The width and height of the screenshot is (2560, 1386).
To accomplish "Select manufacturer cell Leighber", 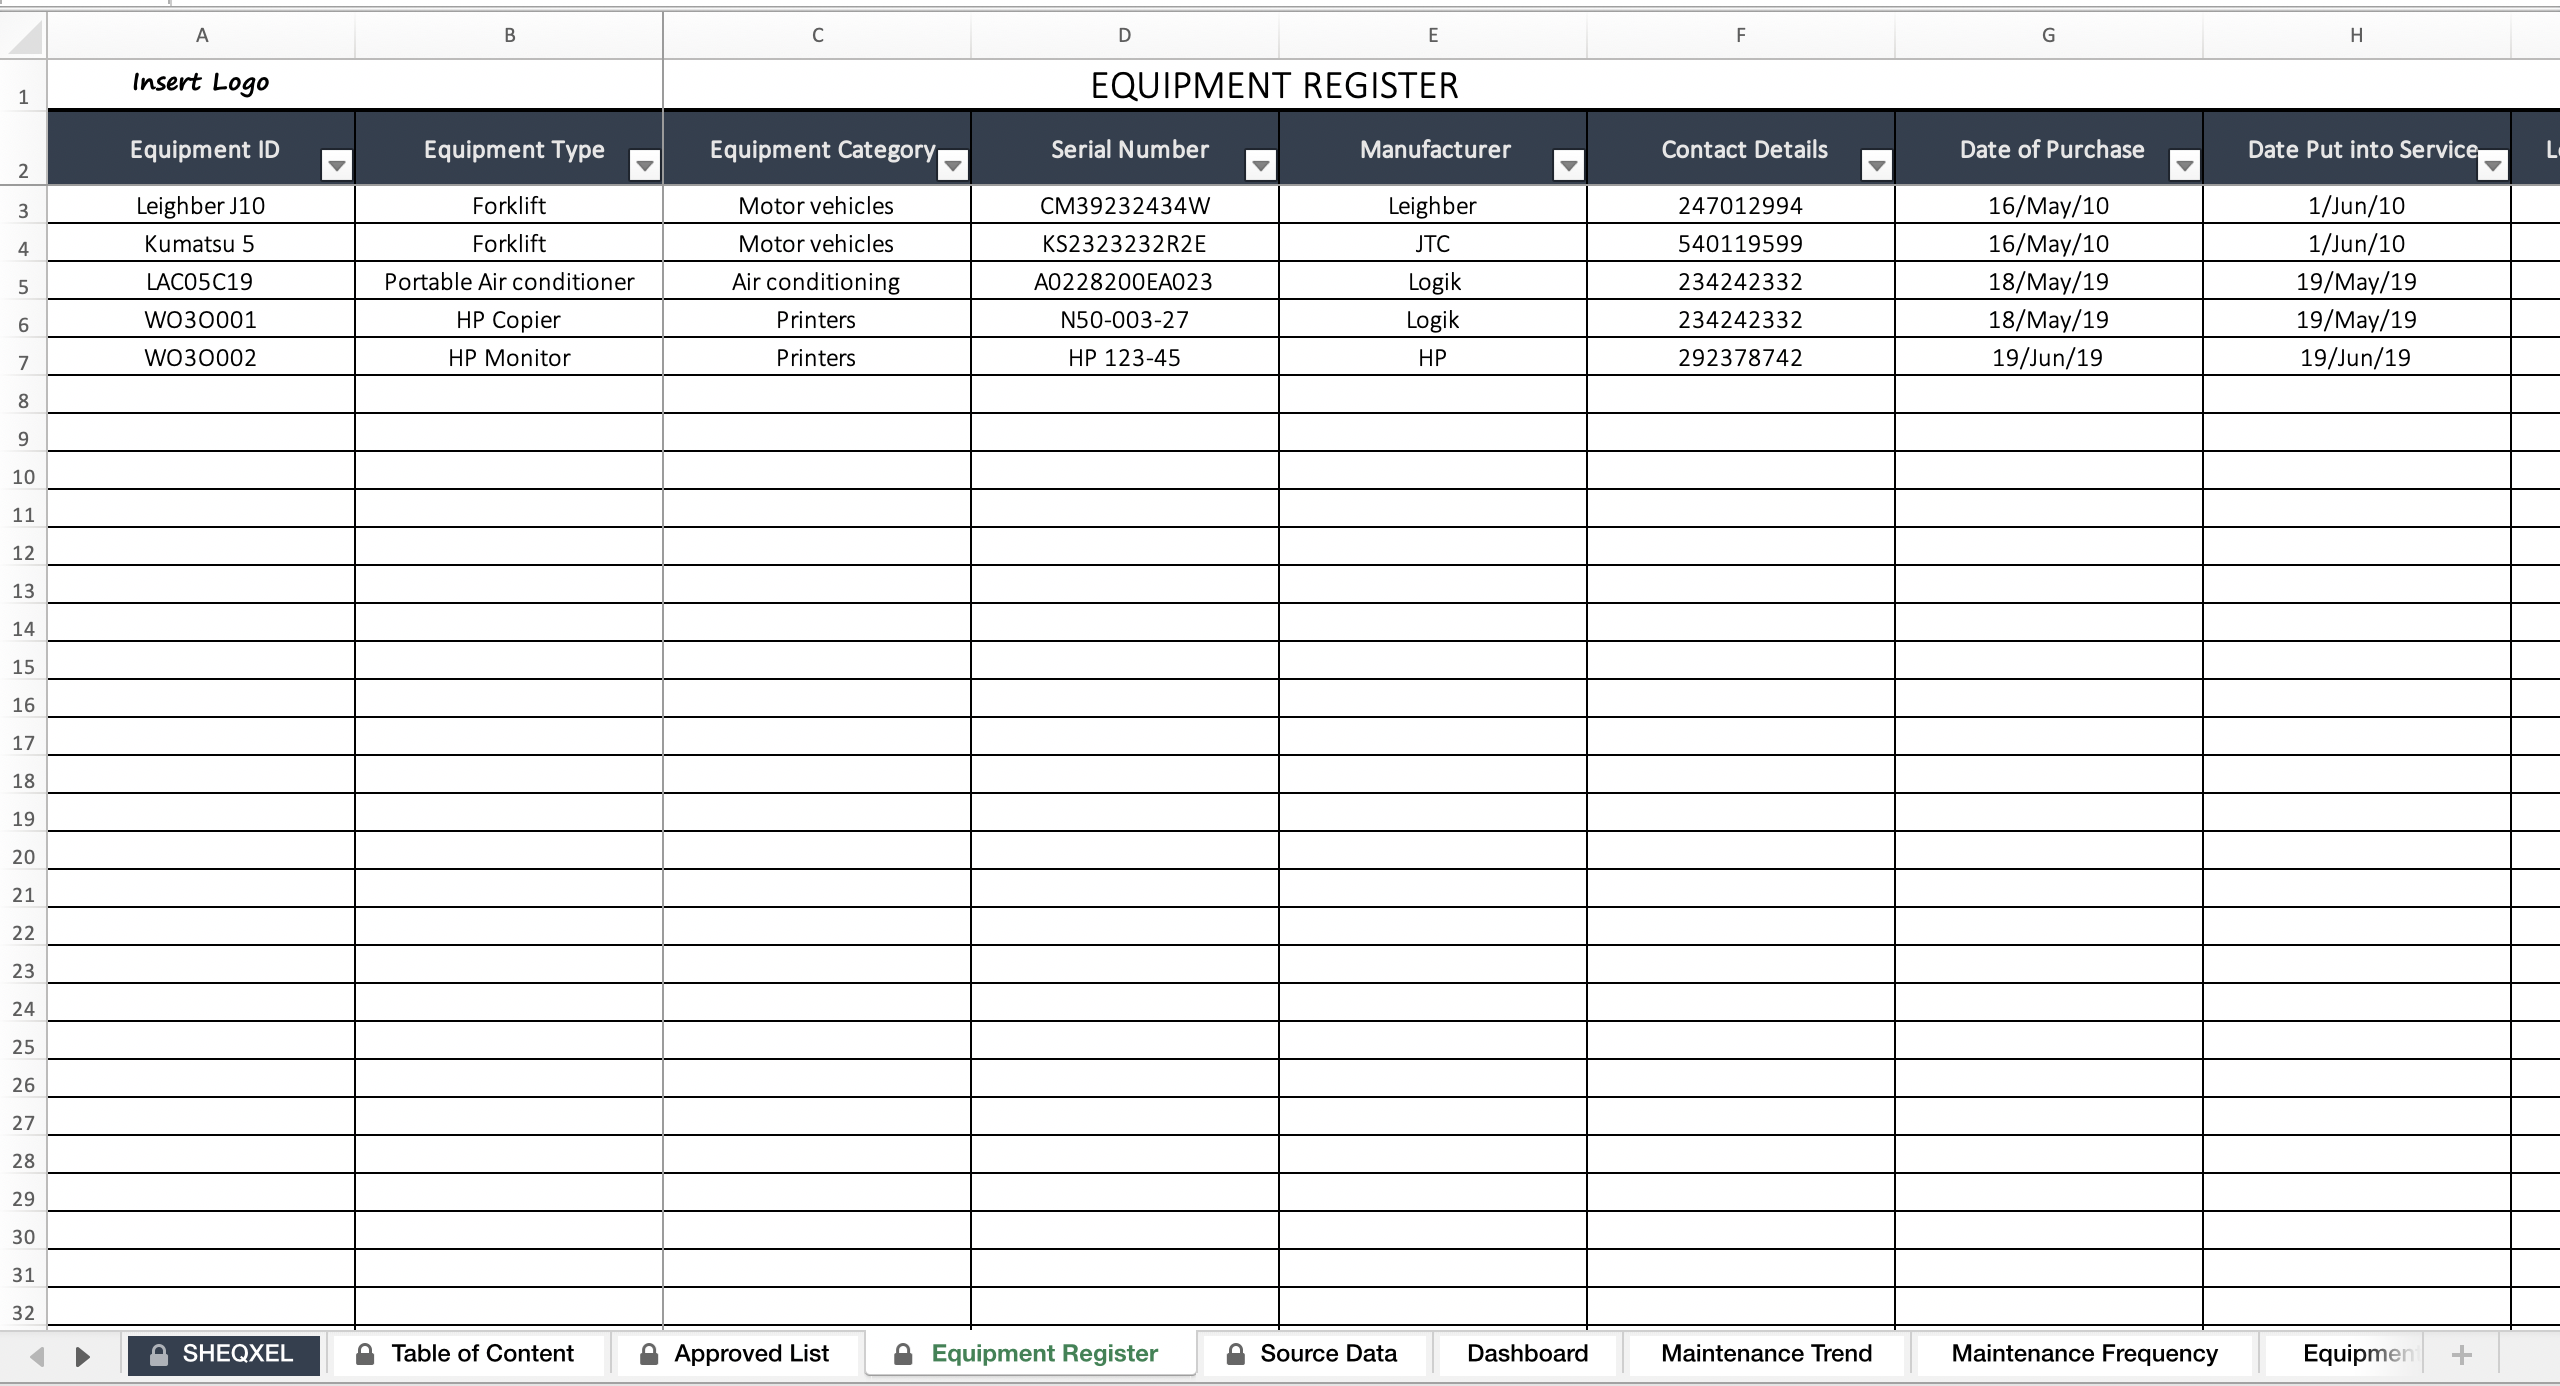I will click(x=1433, y=205).
